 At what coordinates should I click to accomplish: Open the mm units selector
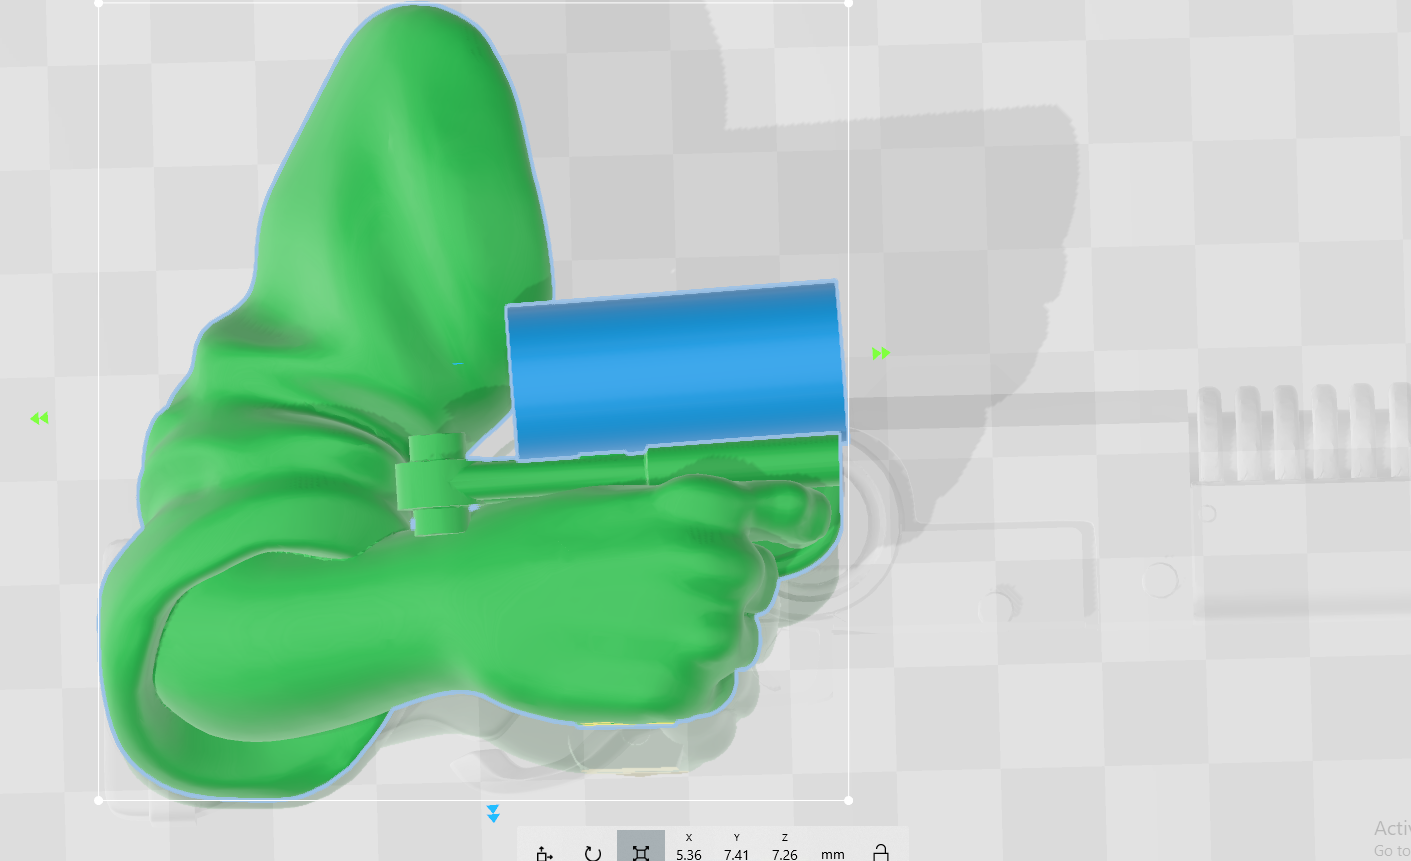[x=832, y=854]
